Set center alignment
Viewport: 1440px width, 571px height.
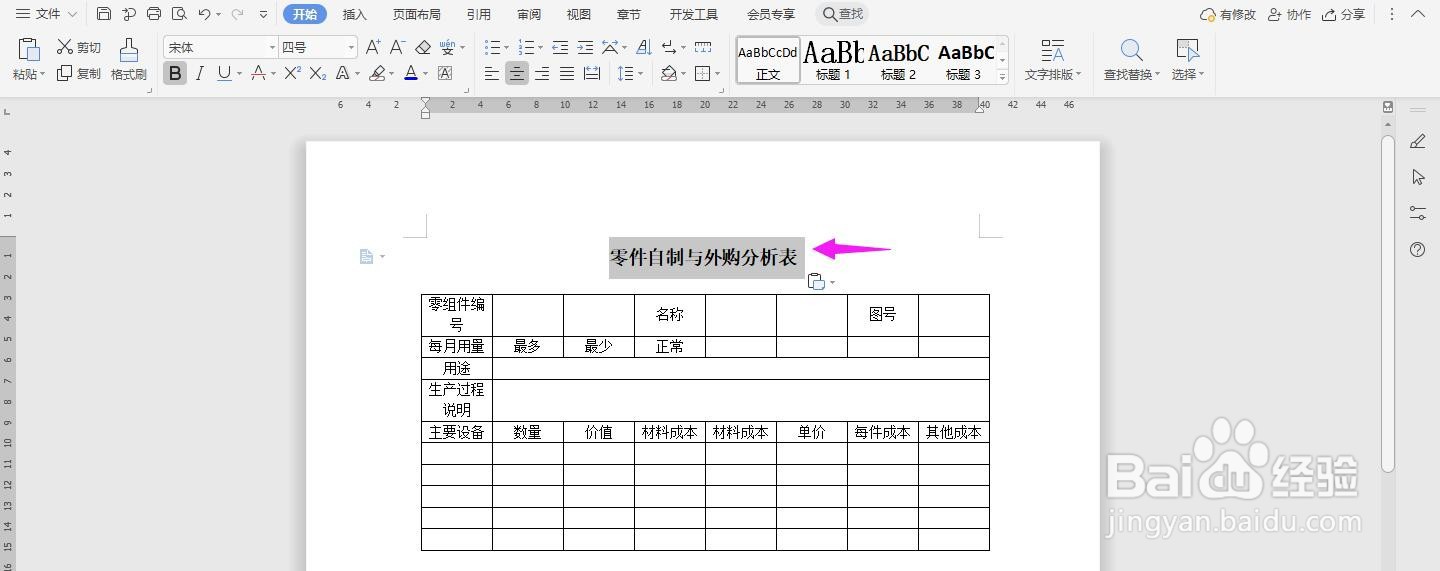(517, 73)
